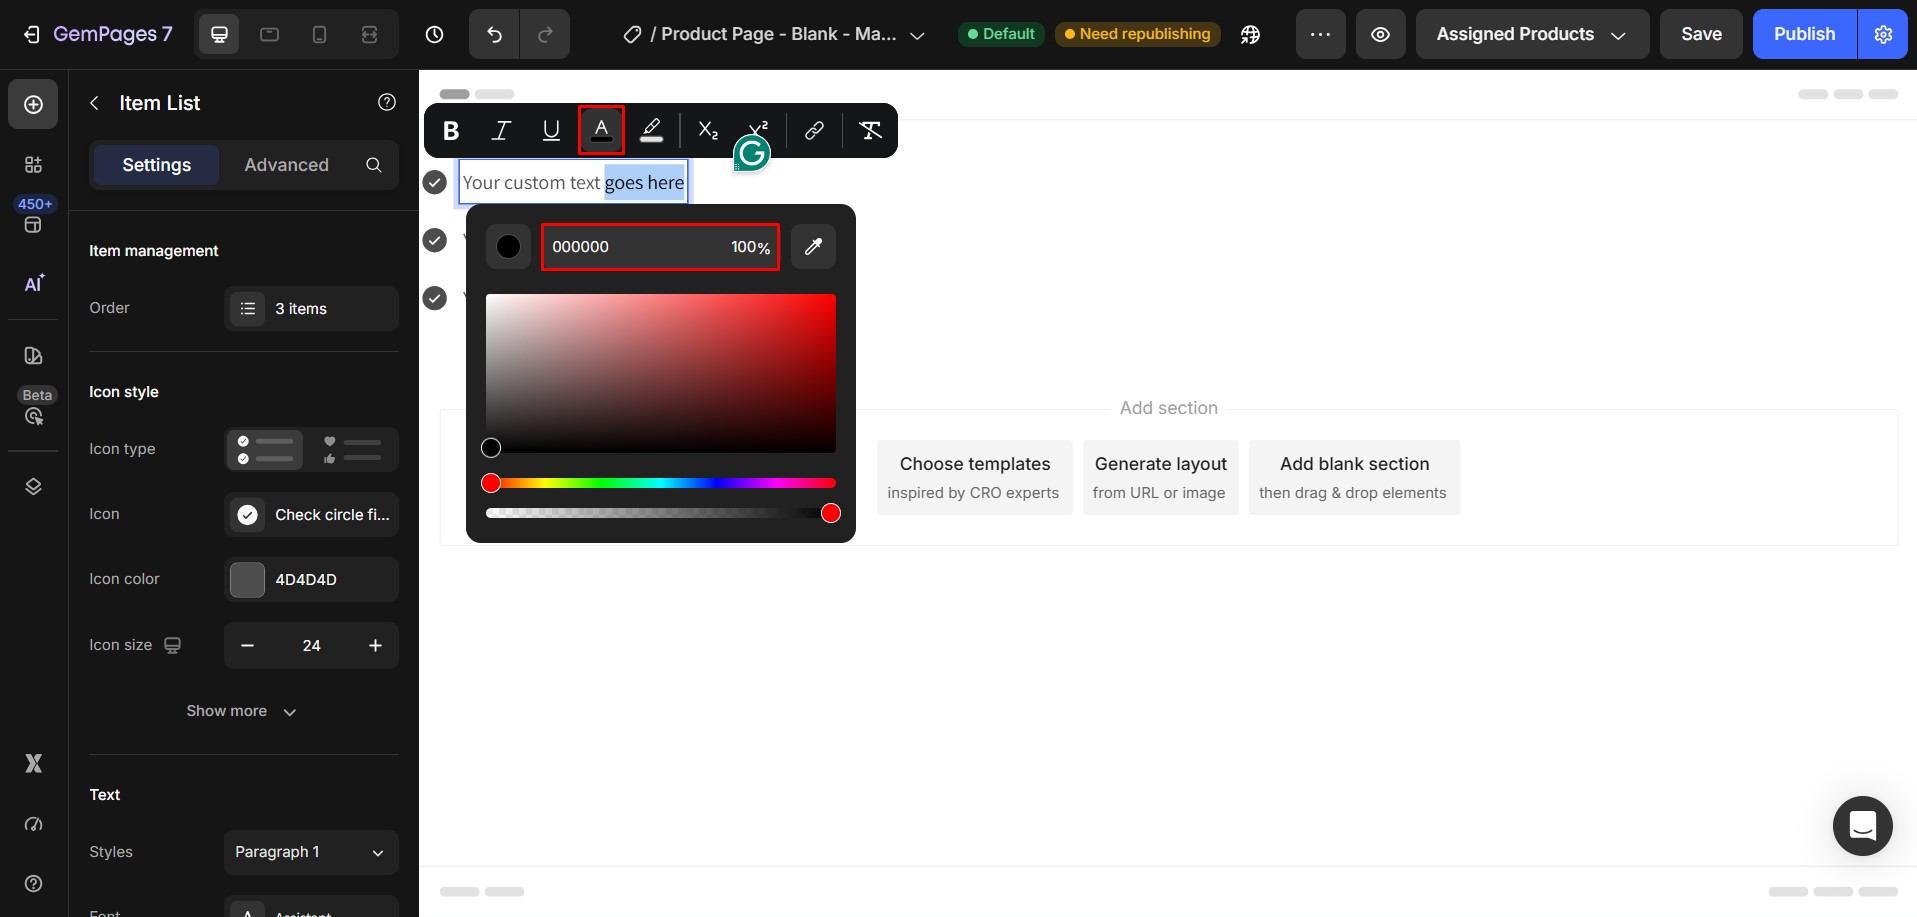The image size is (1917, 917).
Task: Increase icon size with plus button
Action: 375,645
